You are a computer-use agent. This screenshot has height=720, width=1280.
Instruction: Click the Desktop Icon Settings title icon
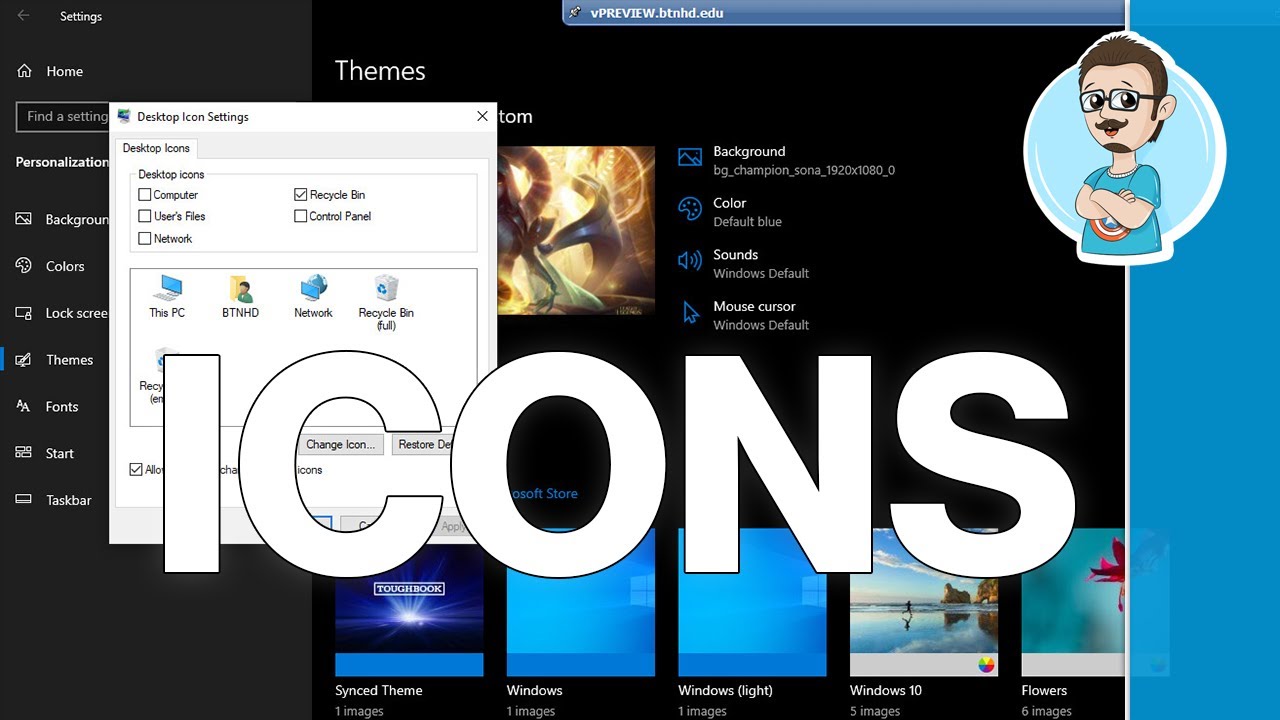click(124, 116)
